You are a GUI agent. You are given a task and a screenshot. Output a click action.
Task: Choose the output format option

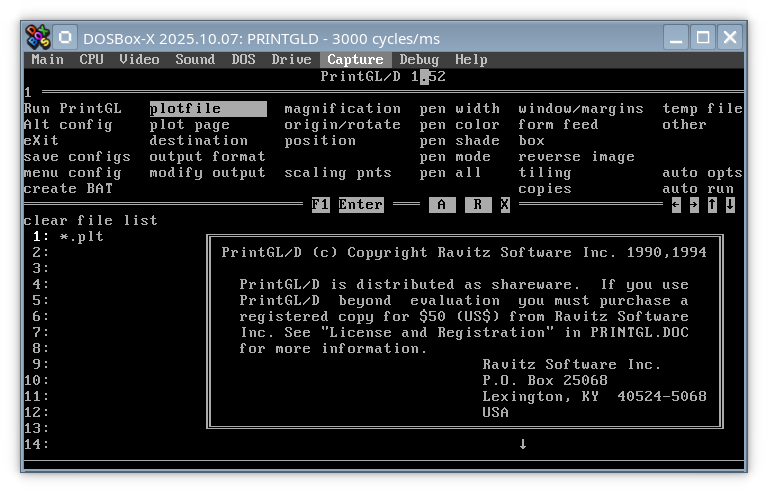click(x=207, y=157)
